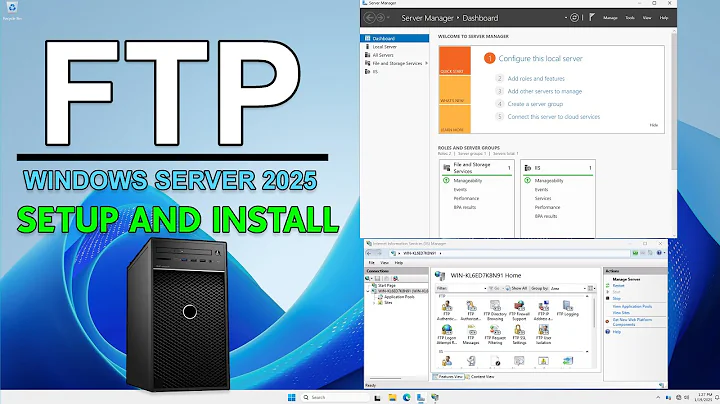Click Server Manager back arrow
This screenshot has height=404, width=720.
[x=369, y=18]
